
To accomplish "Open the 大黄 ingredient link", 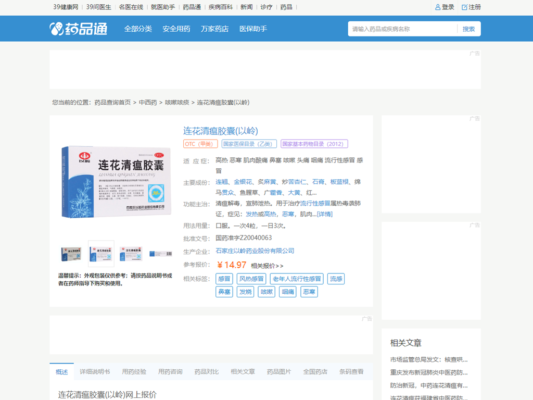I will click(x=294, y=193).
